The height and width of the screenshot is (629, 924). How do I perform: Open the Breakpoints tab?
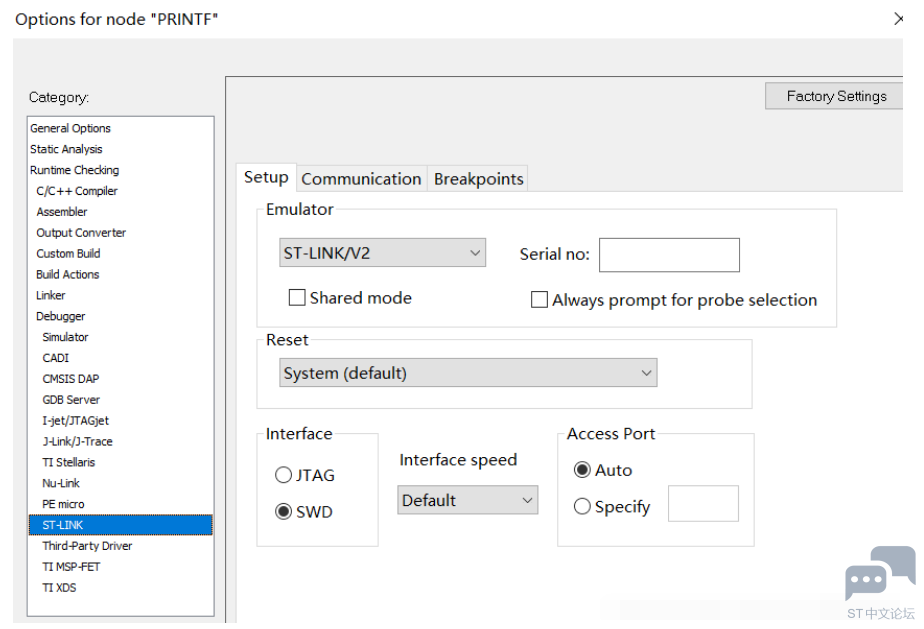tap(478, 179)
